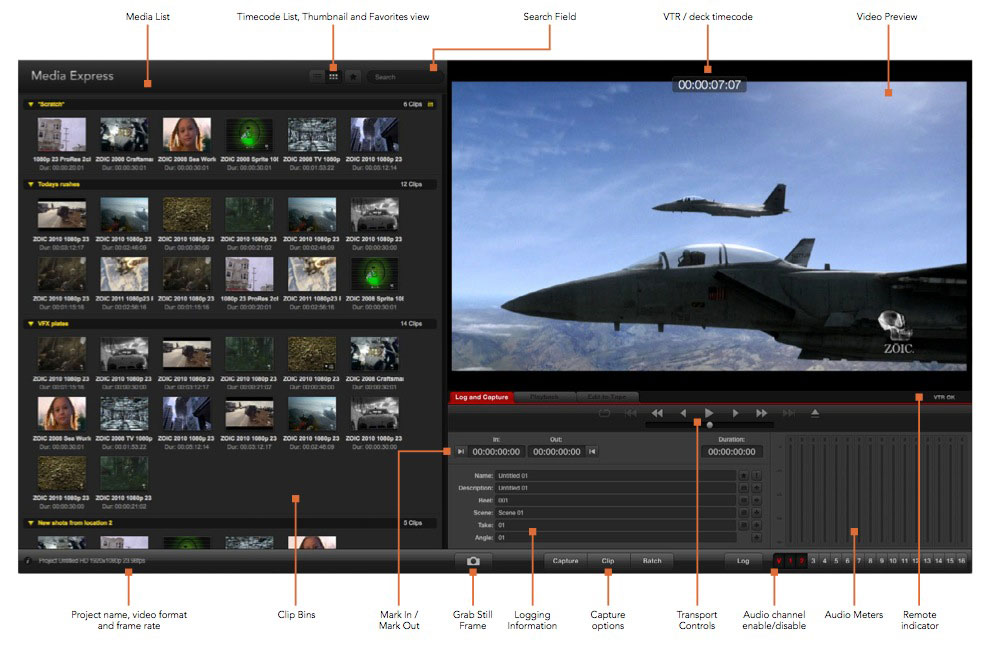The image size is (981, 647).
Task: Click the rewind transport button
Action: pos(657,413)
